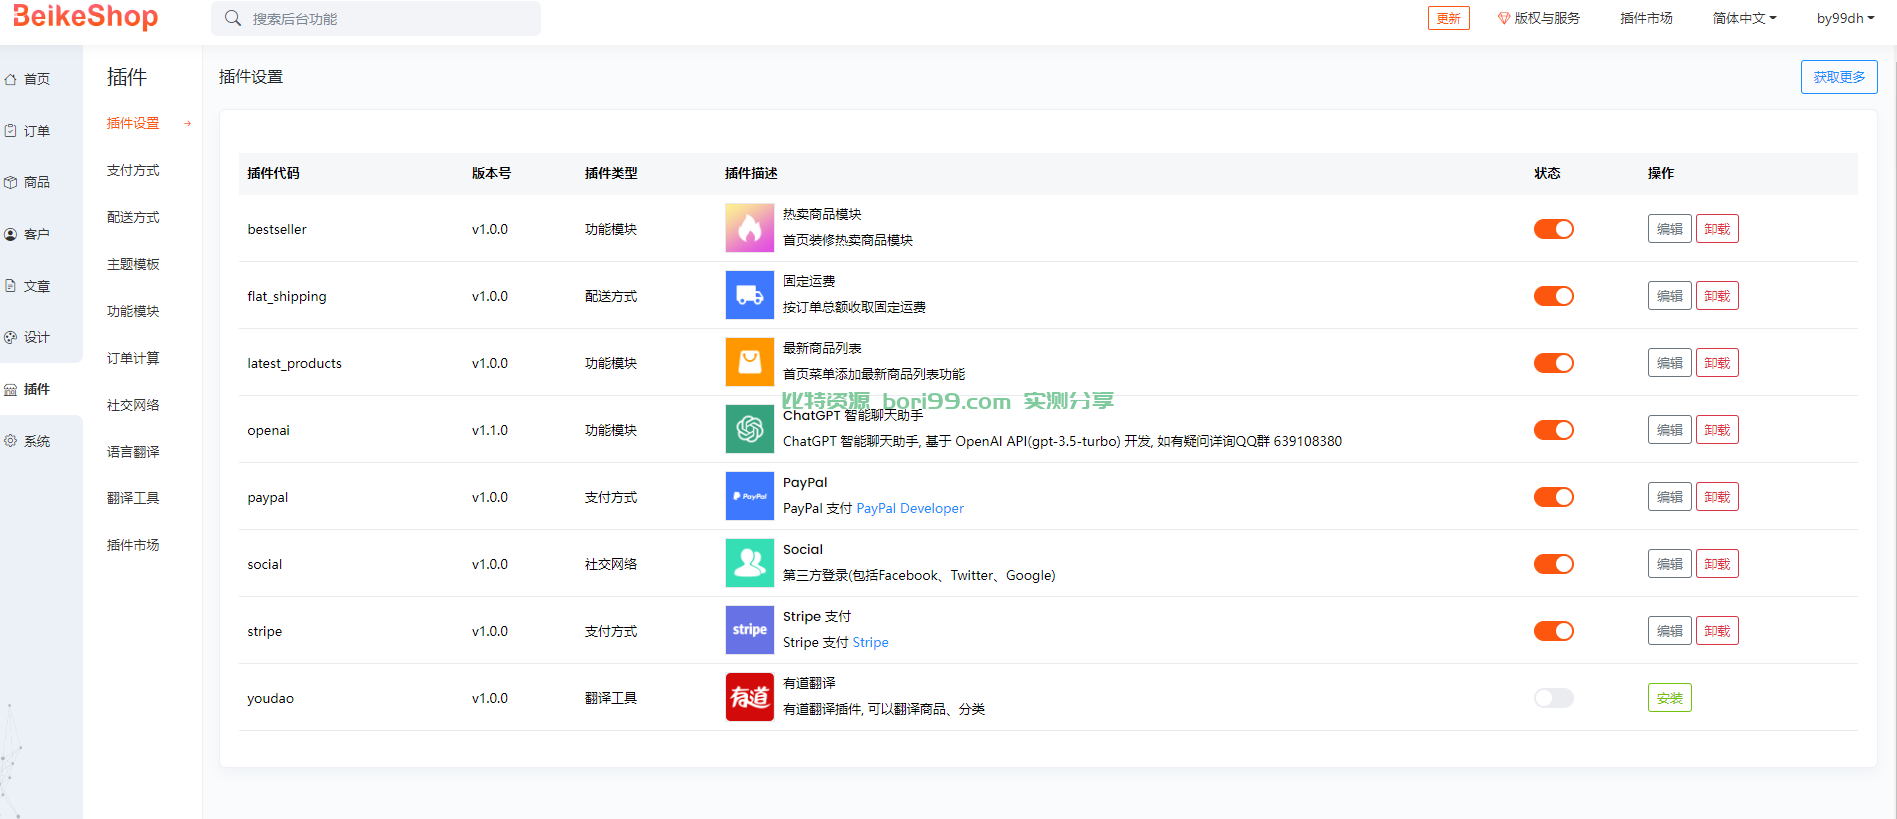This screenshot has height=819, width=1897.
Task: Select 功能模块 in the submenu
Action: pos(133,312)
